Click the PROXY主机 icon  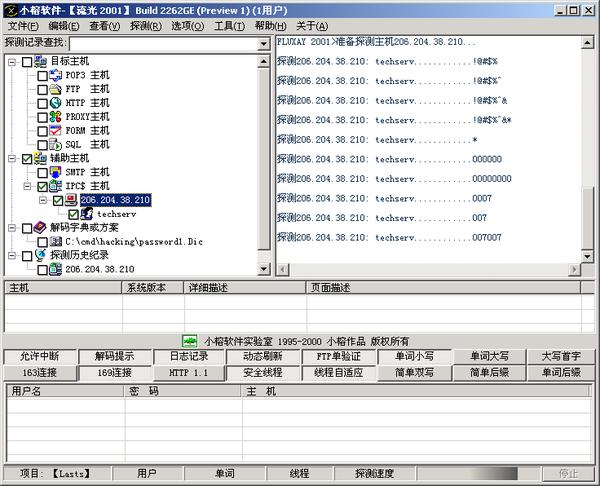click(x=55, y=117)
